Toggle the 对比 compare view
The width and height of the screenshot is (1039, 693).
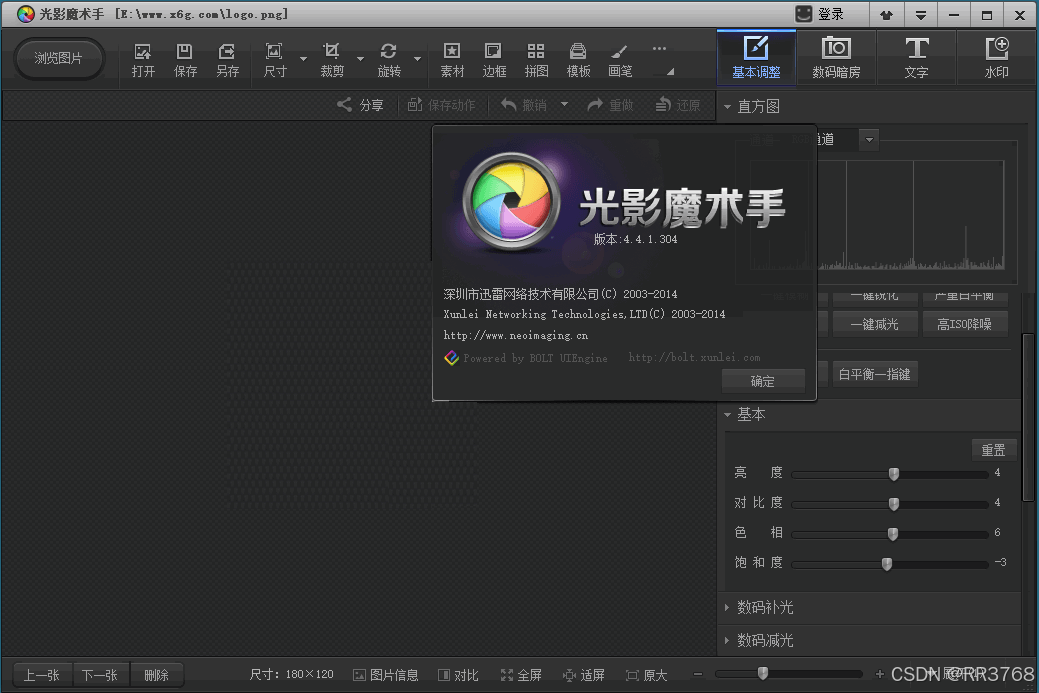point(459,675)
